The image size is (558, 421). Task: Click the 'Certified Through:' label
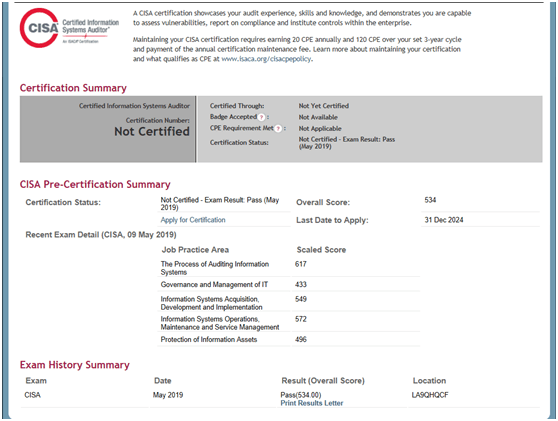click(x=237, y=106)
